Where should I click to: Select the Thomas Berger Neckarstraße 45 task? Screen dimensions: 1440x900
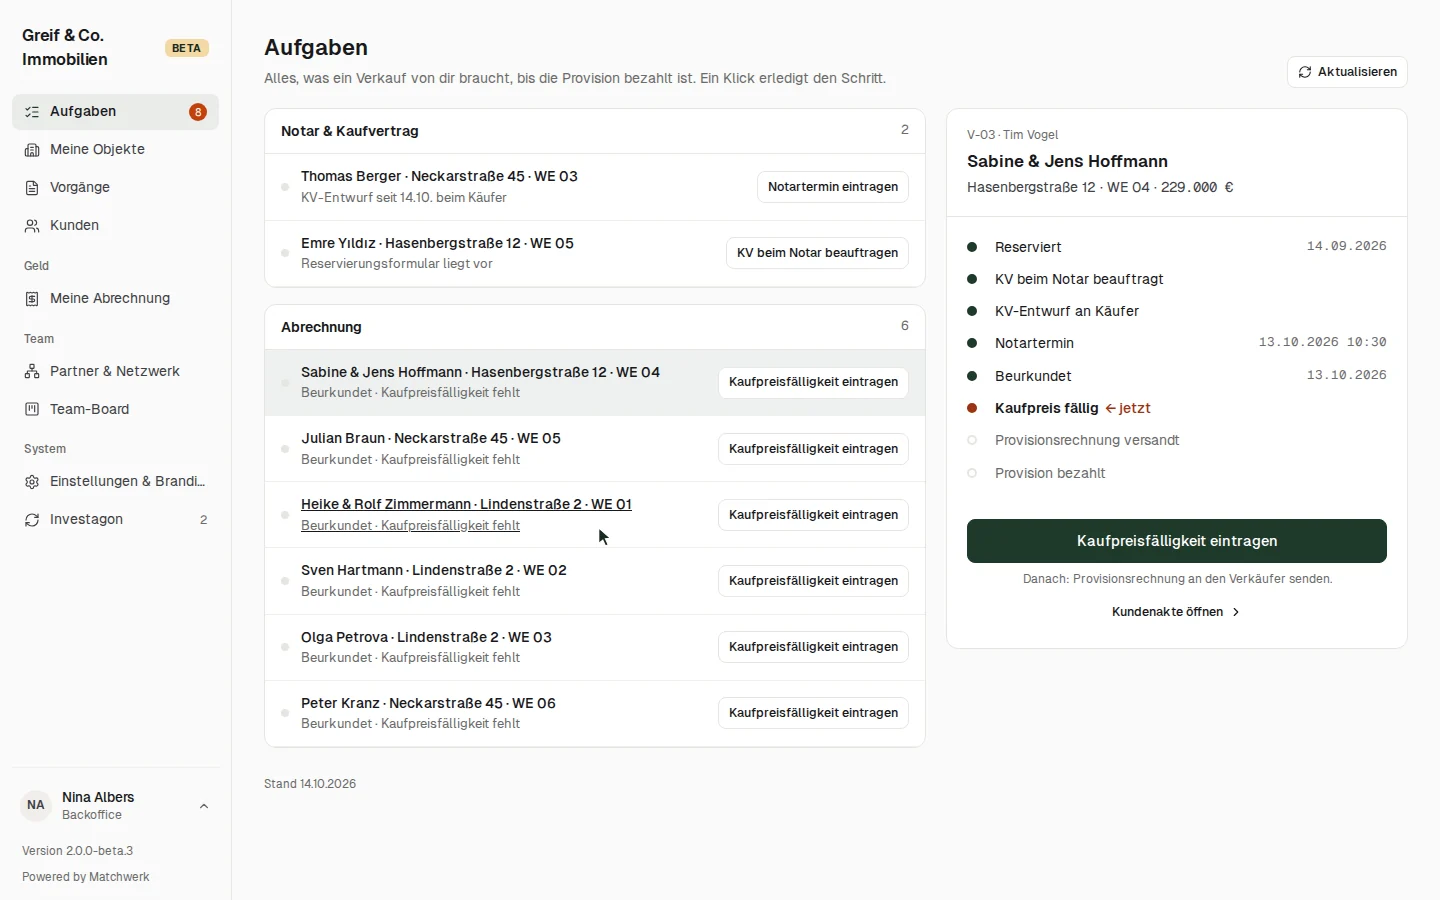point(595,187)
